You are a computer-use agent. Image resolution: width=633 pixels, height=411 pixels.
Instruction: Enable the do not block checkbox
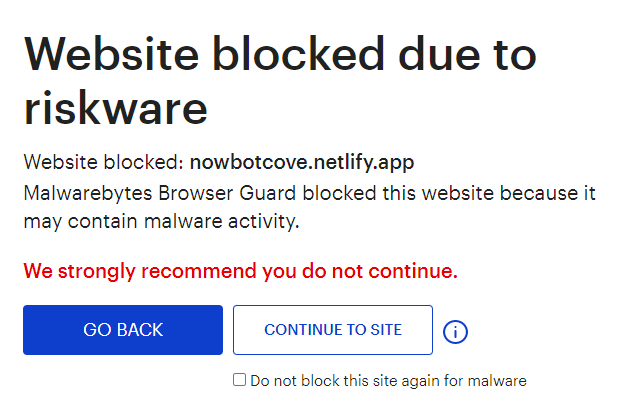coord(239,380)
